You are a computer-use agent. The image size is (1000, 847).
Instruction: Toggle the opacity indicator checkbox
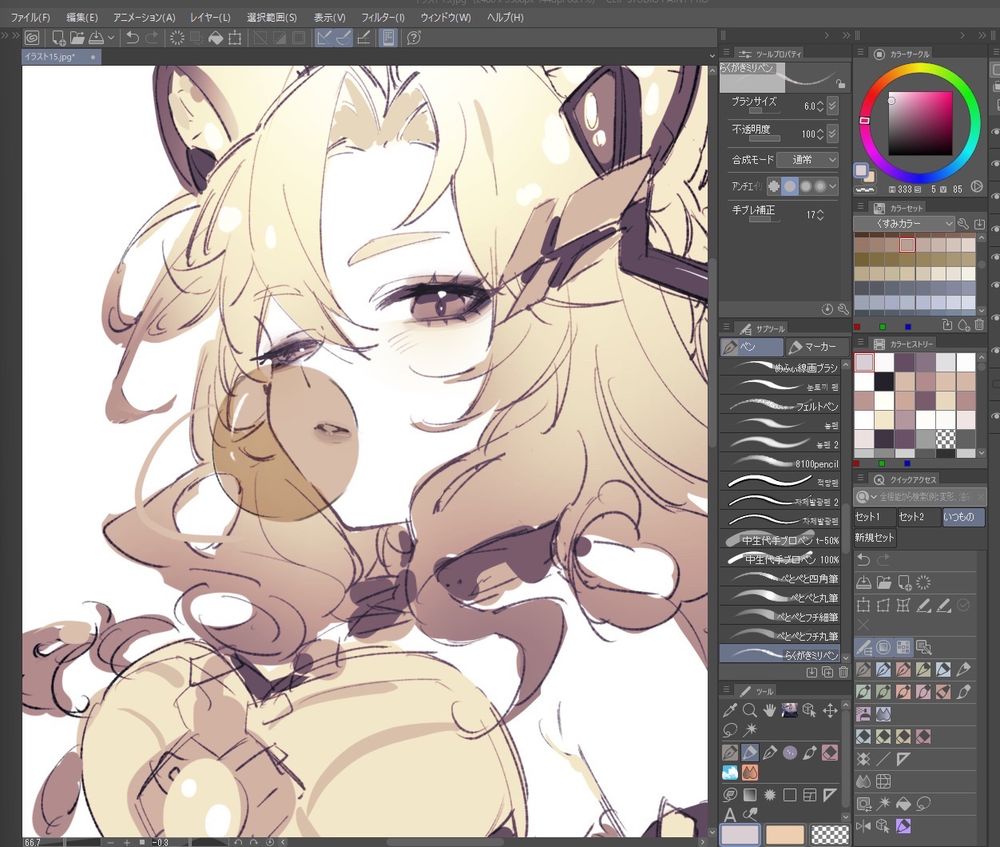833,134
